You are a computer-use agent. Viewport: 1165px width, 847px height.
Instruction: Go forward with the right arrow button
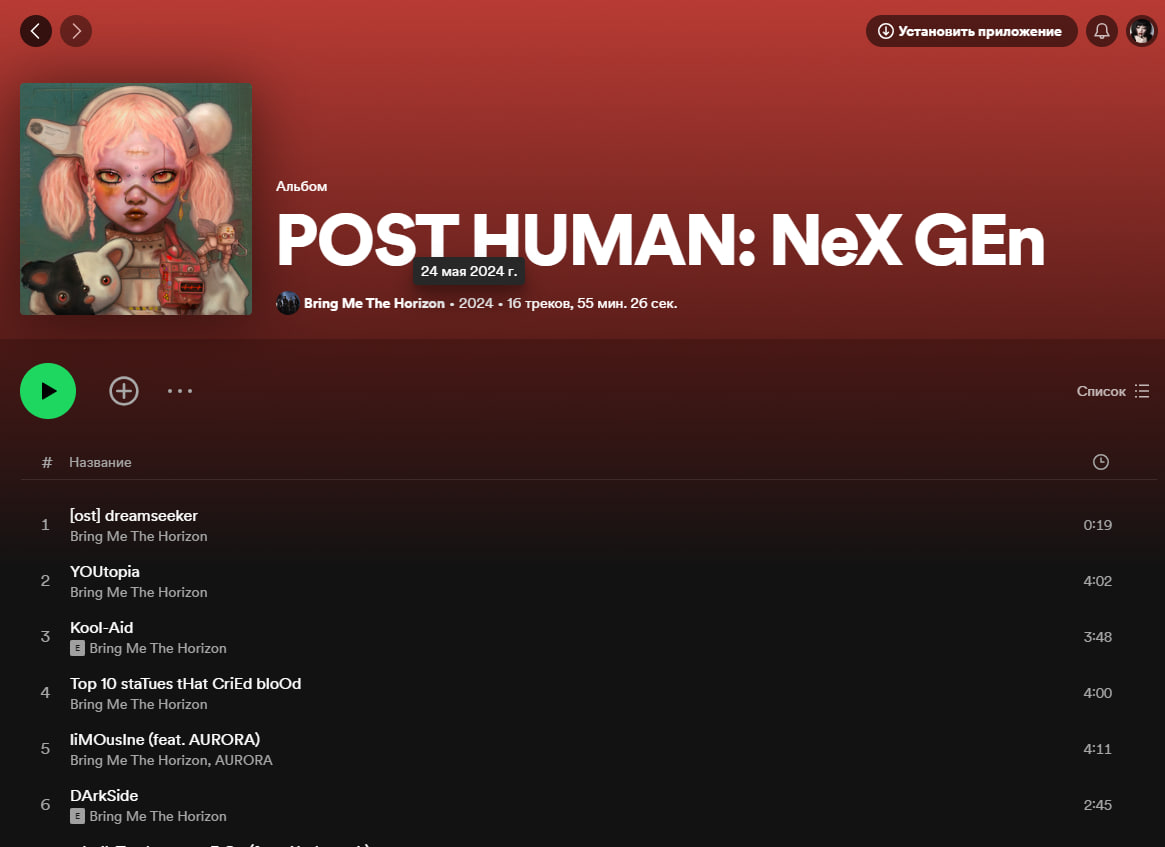[76, 31]
